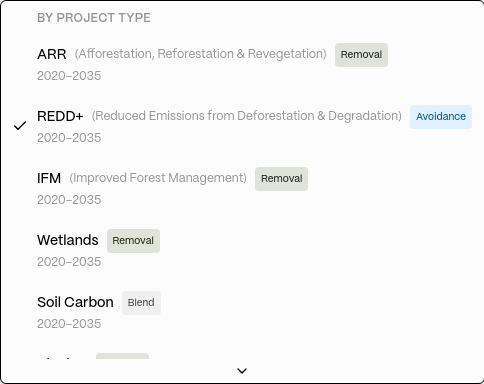The image size is (484, 384).
Task: Click the Blend badge next to Soil Carbon
Action: [x=141, y=303]
